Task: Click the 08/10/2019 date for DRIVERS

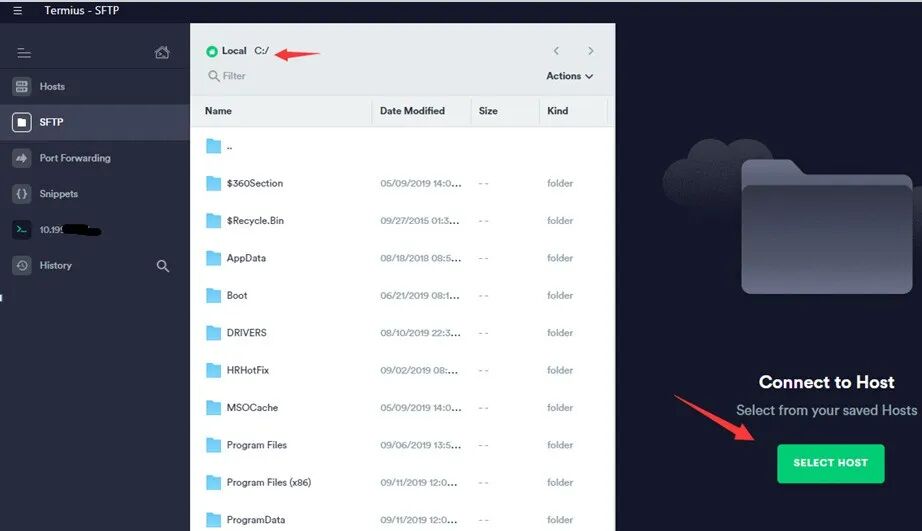Action: click(420, 333)
